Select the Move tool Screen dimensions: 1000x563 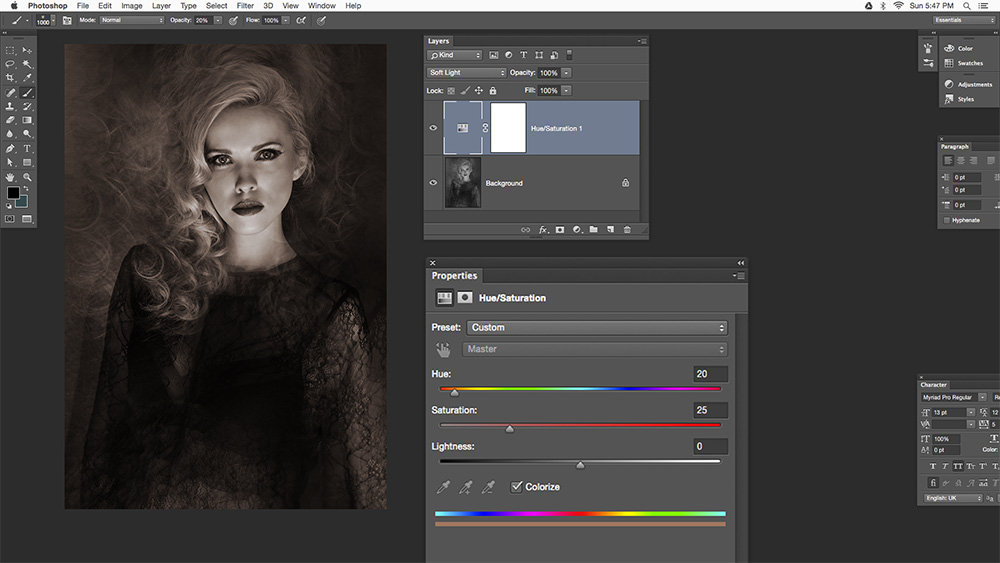[27, 50]
